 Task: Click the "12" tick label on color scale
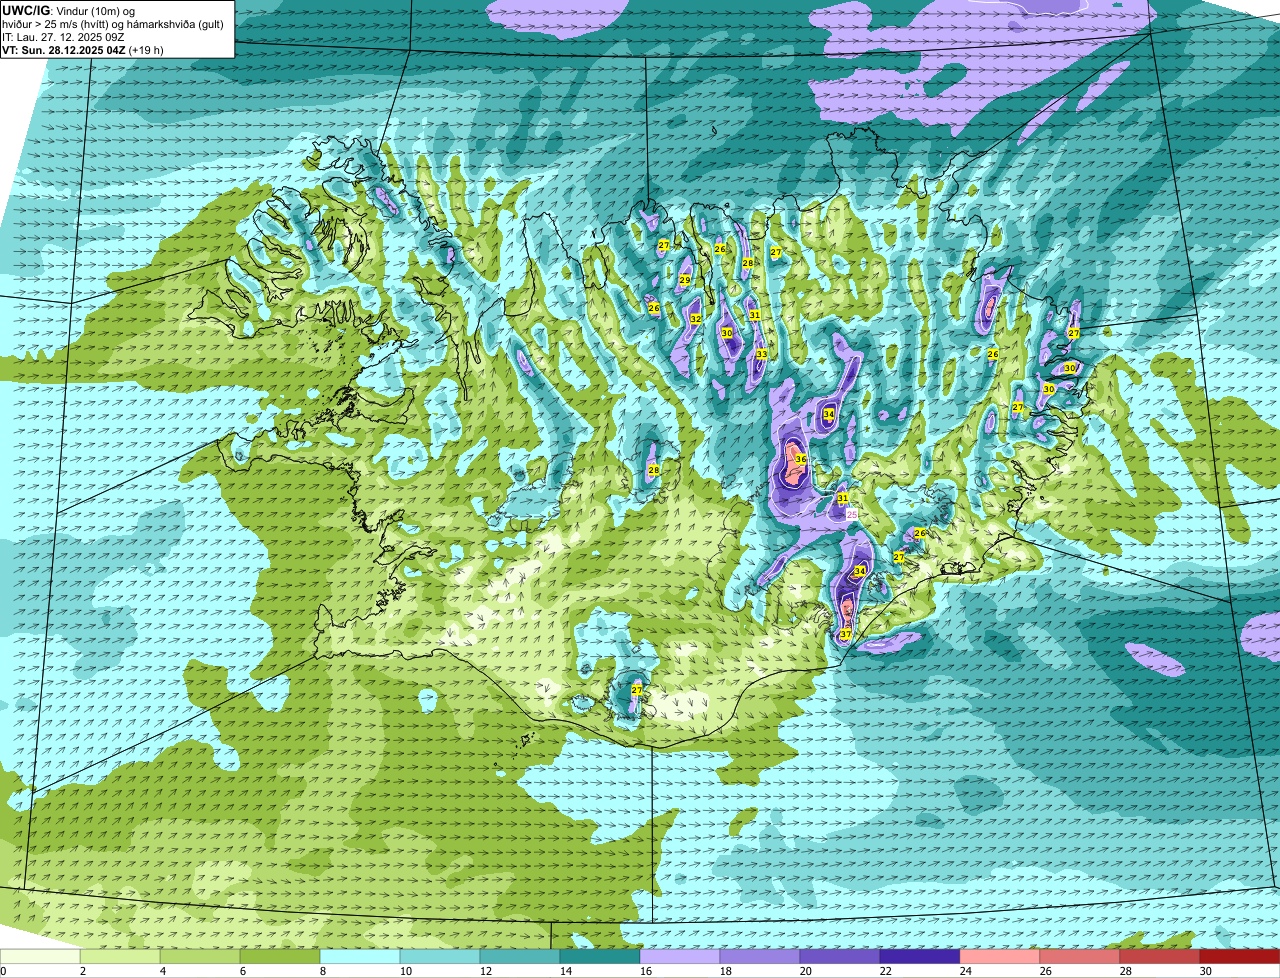[486, 971]
